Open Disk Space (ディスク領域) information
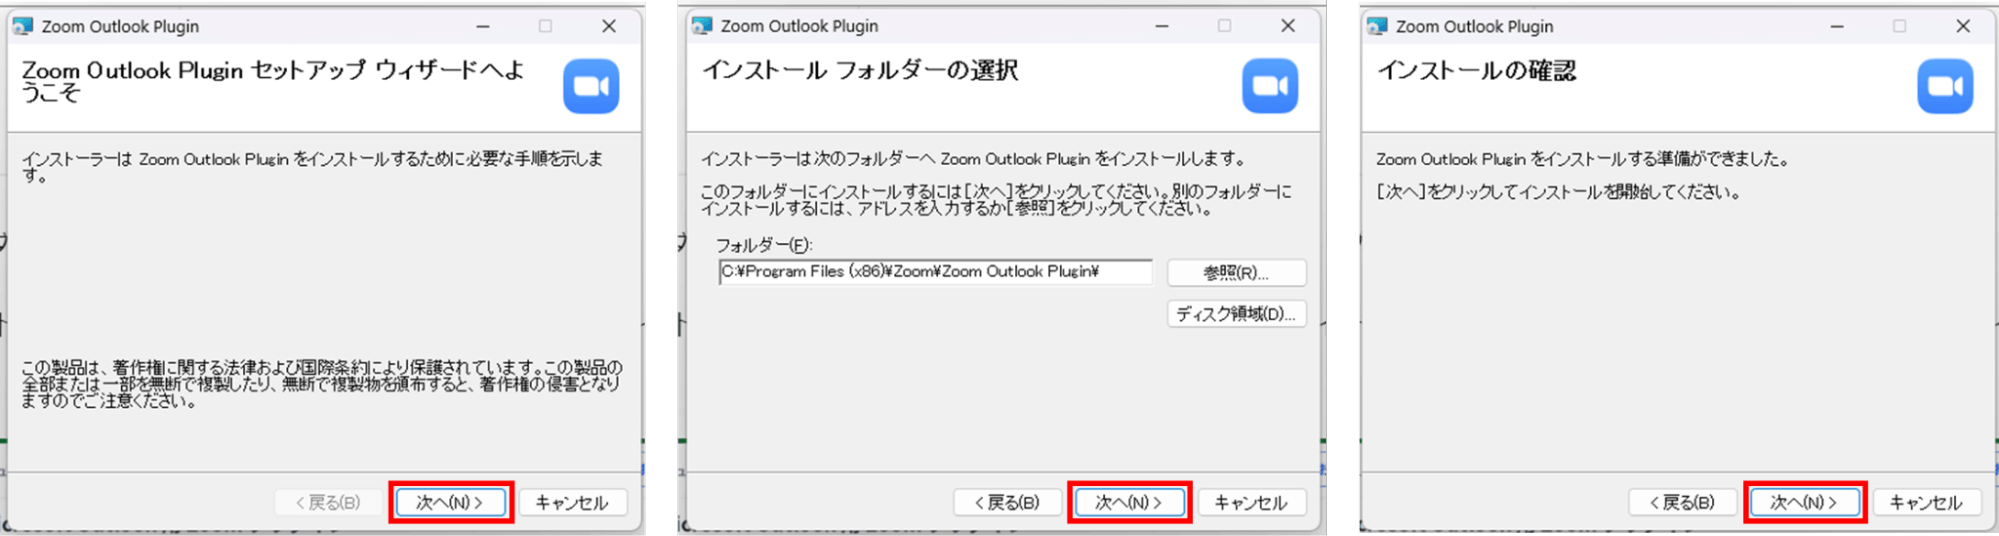Viewport: 1999px width, 536px height. click(x=1236, y=314)
